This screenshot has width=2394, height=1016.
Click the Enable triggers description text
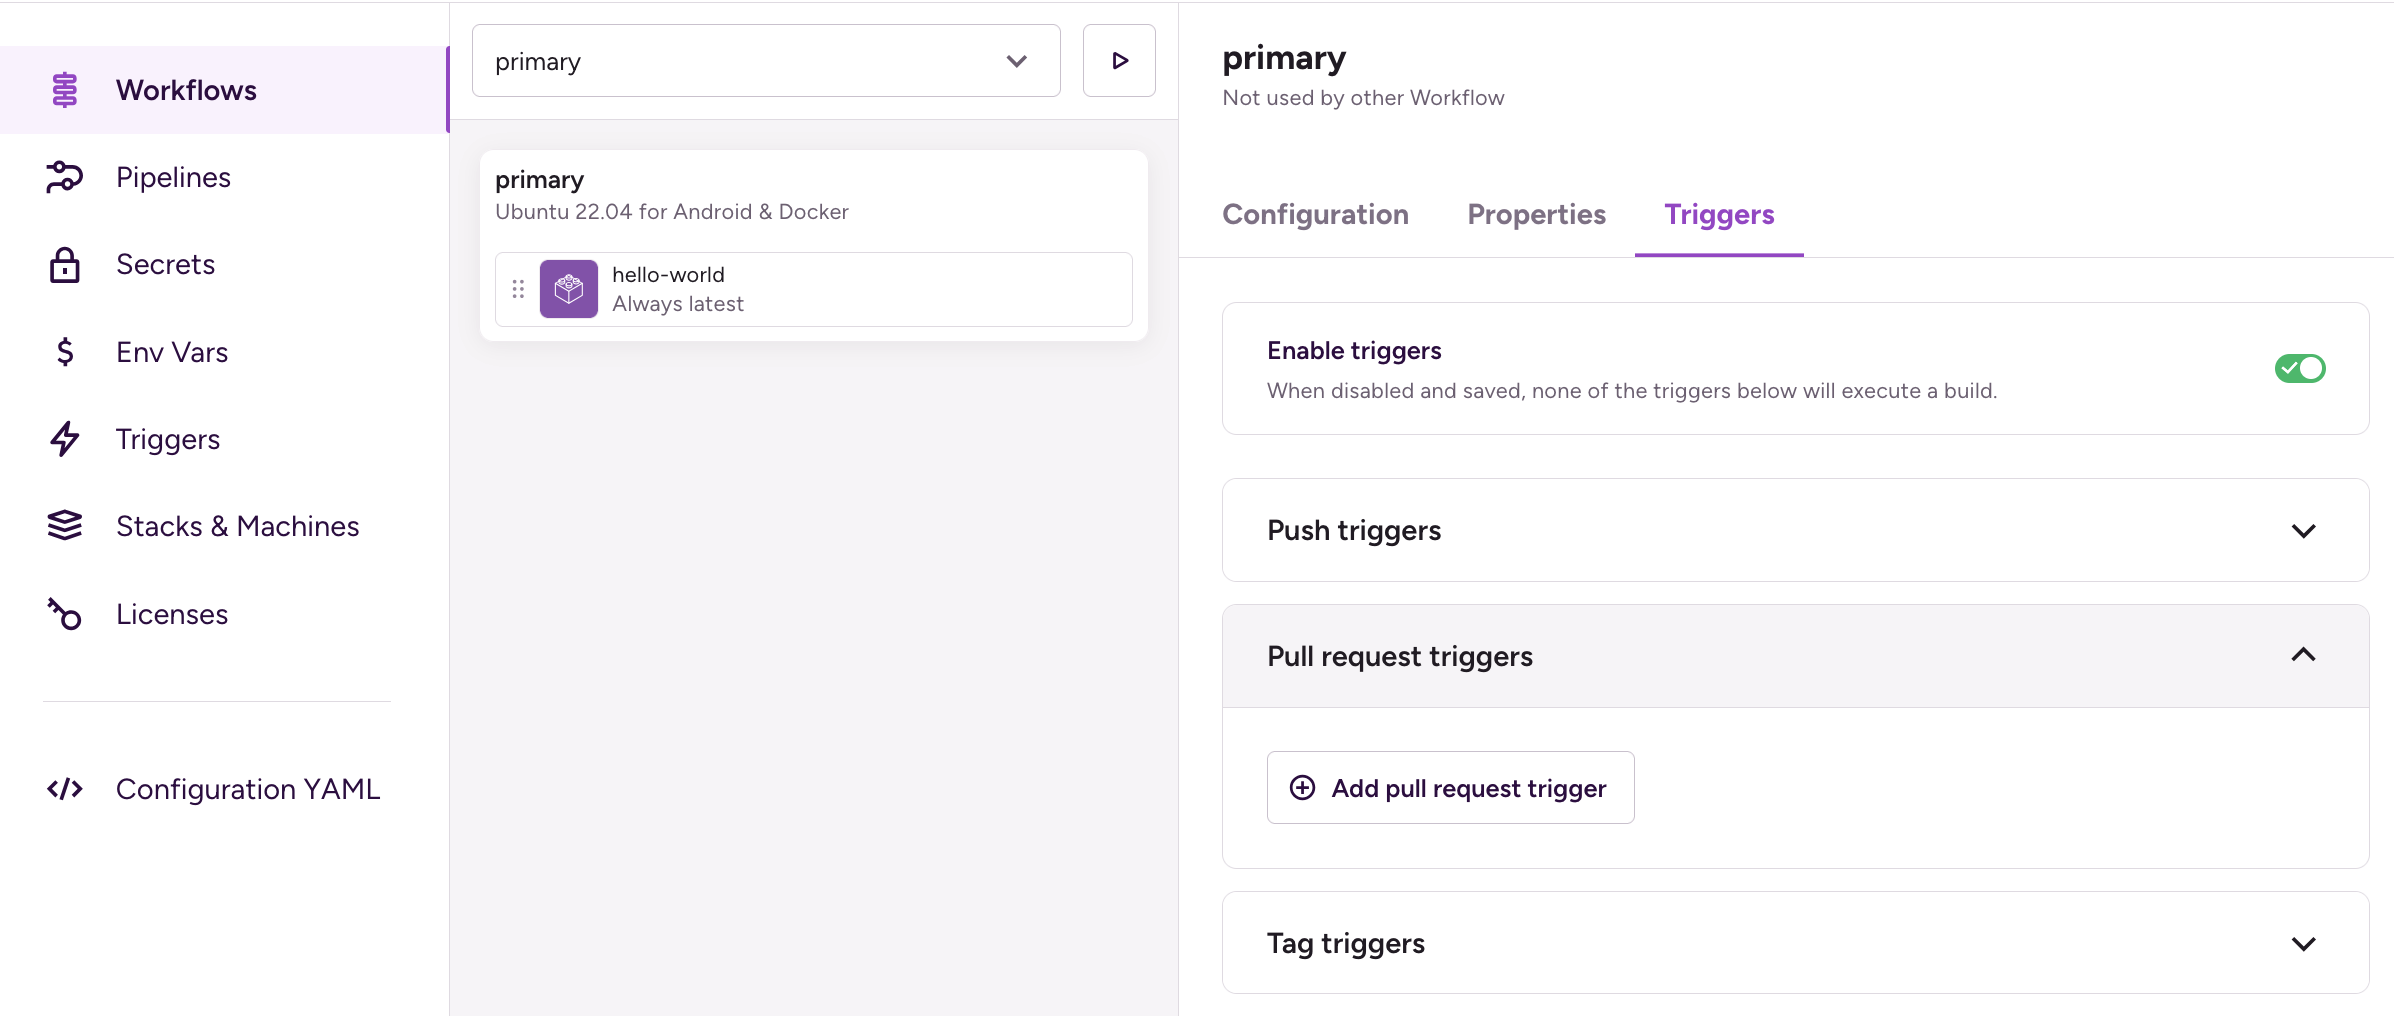[1632, 391]
